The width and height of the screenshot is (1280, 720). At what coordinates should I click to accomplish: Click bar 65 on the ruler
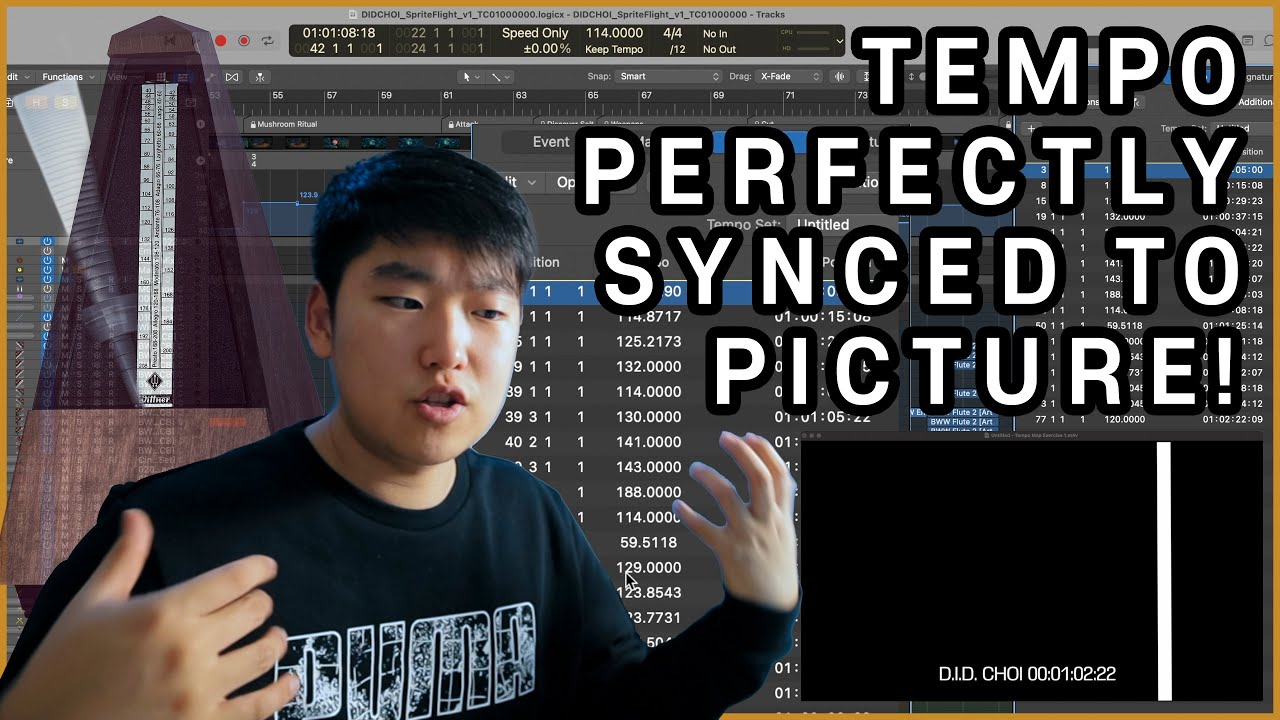592,96
